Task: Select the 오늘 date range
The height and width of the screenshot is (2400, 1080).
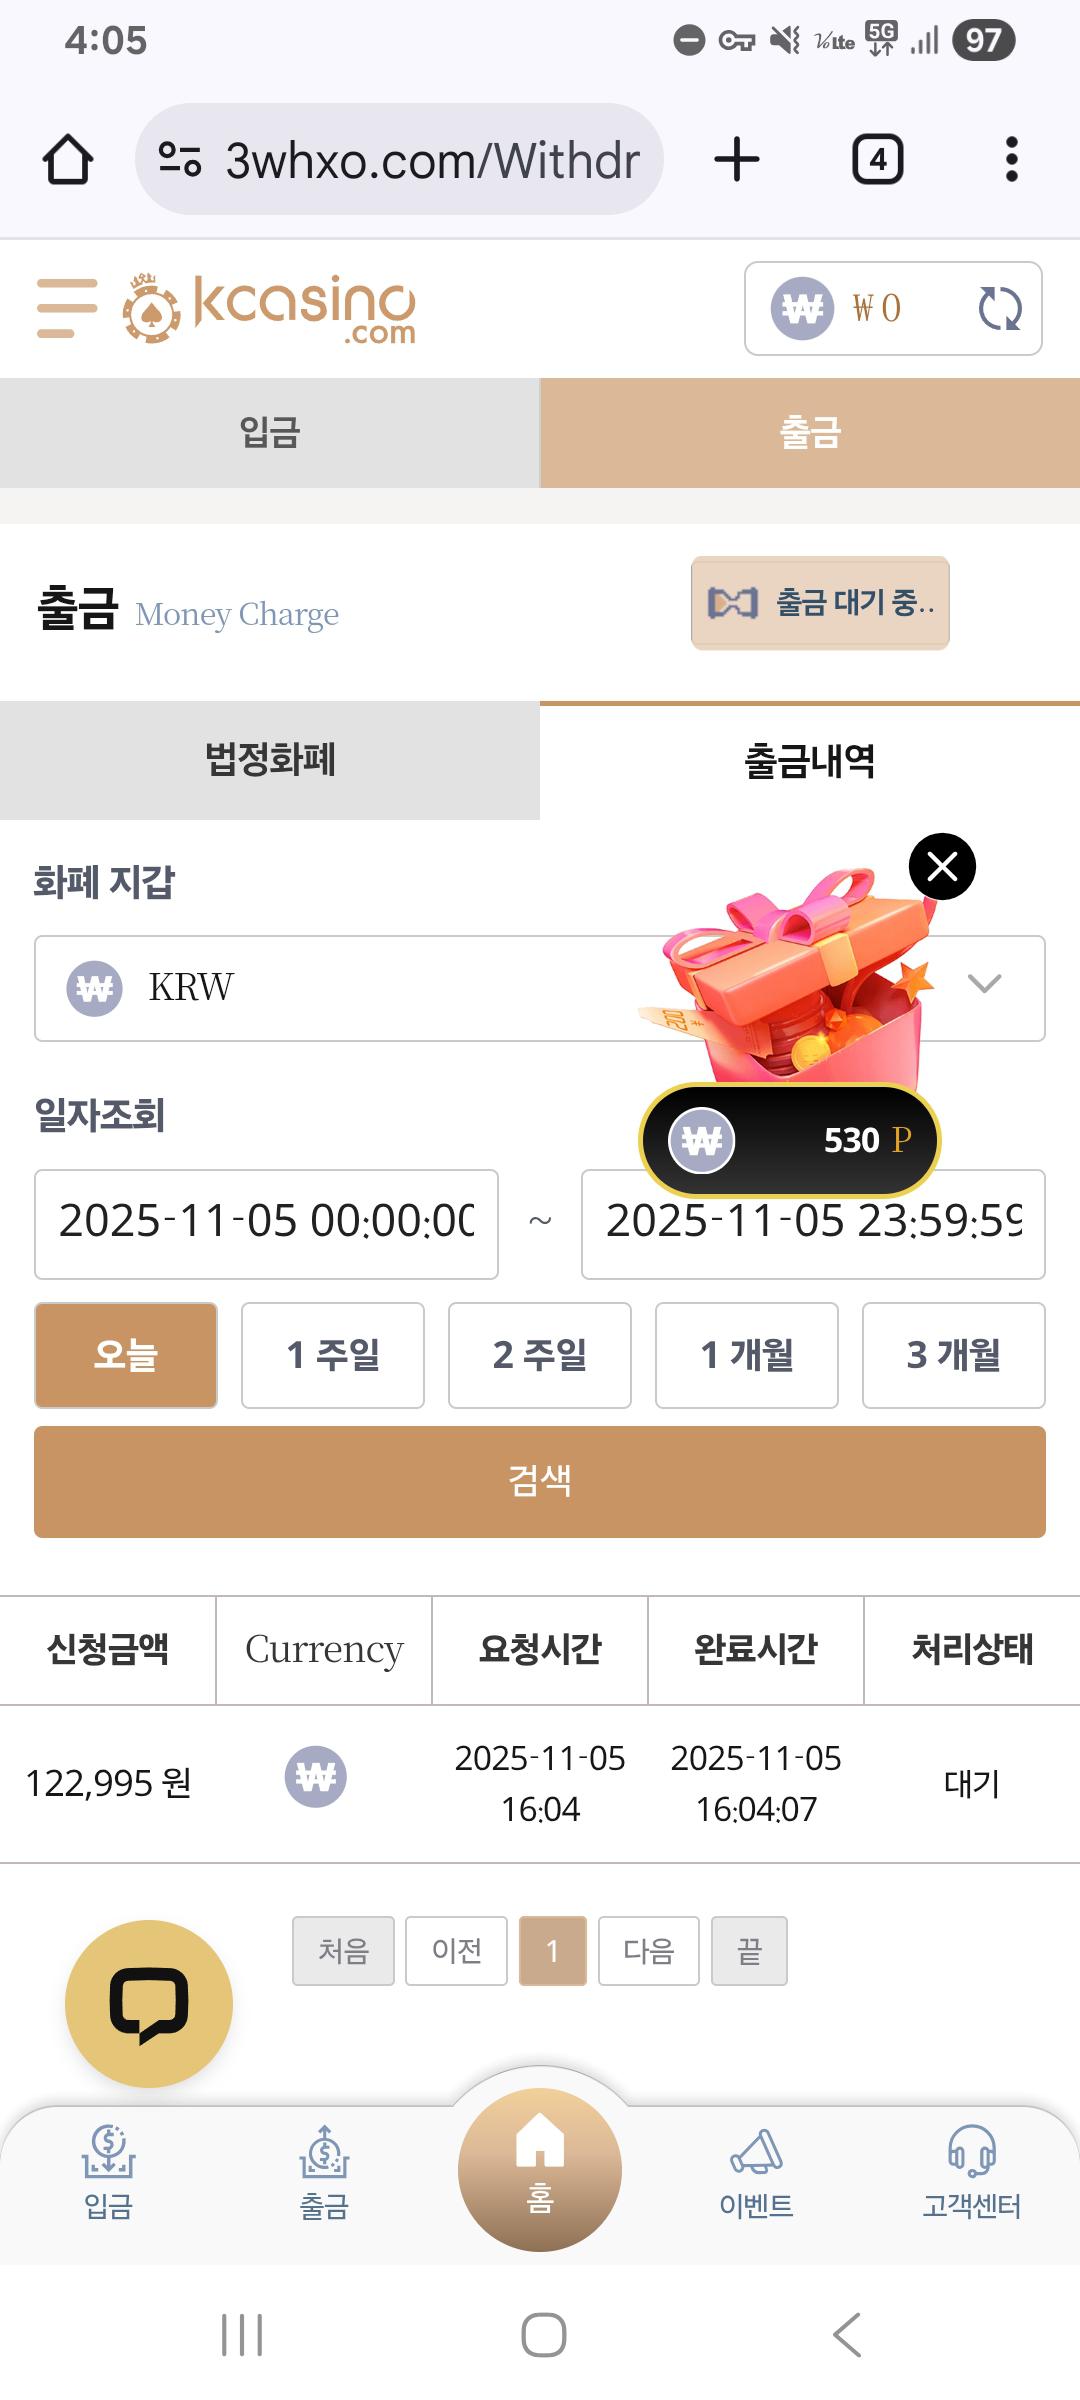Action: coord(126,1355)
